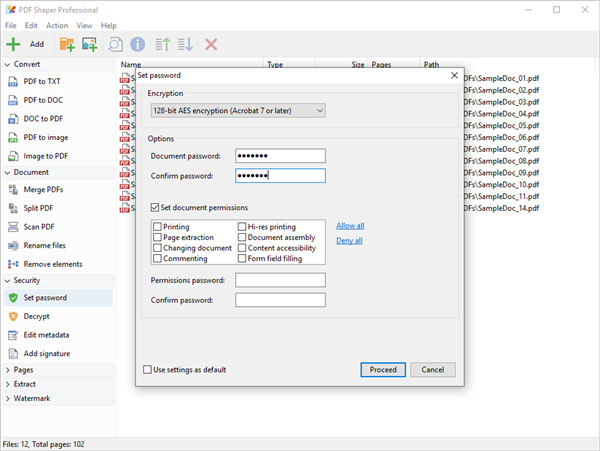
Task: Enable the Hi-res printing permission
Action: click(x=242, y=227)
